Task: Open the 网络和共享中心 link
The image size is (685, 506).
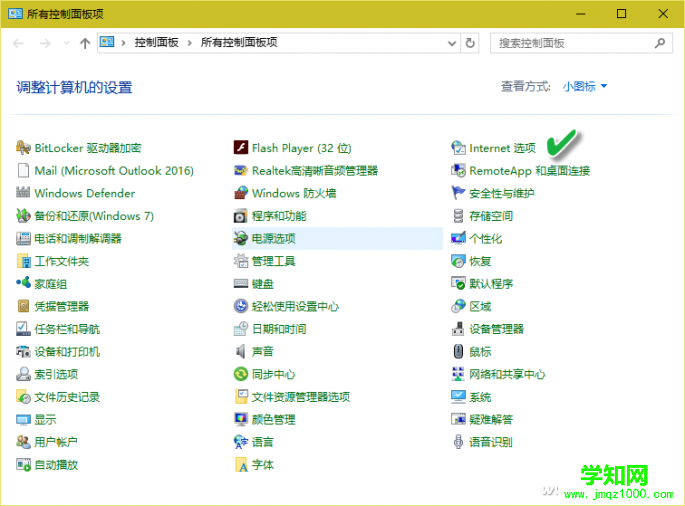Action: click(x=507, y=374)
